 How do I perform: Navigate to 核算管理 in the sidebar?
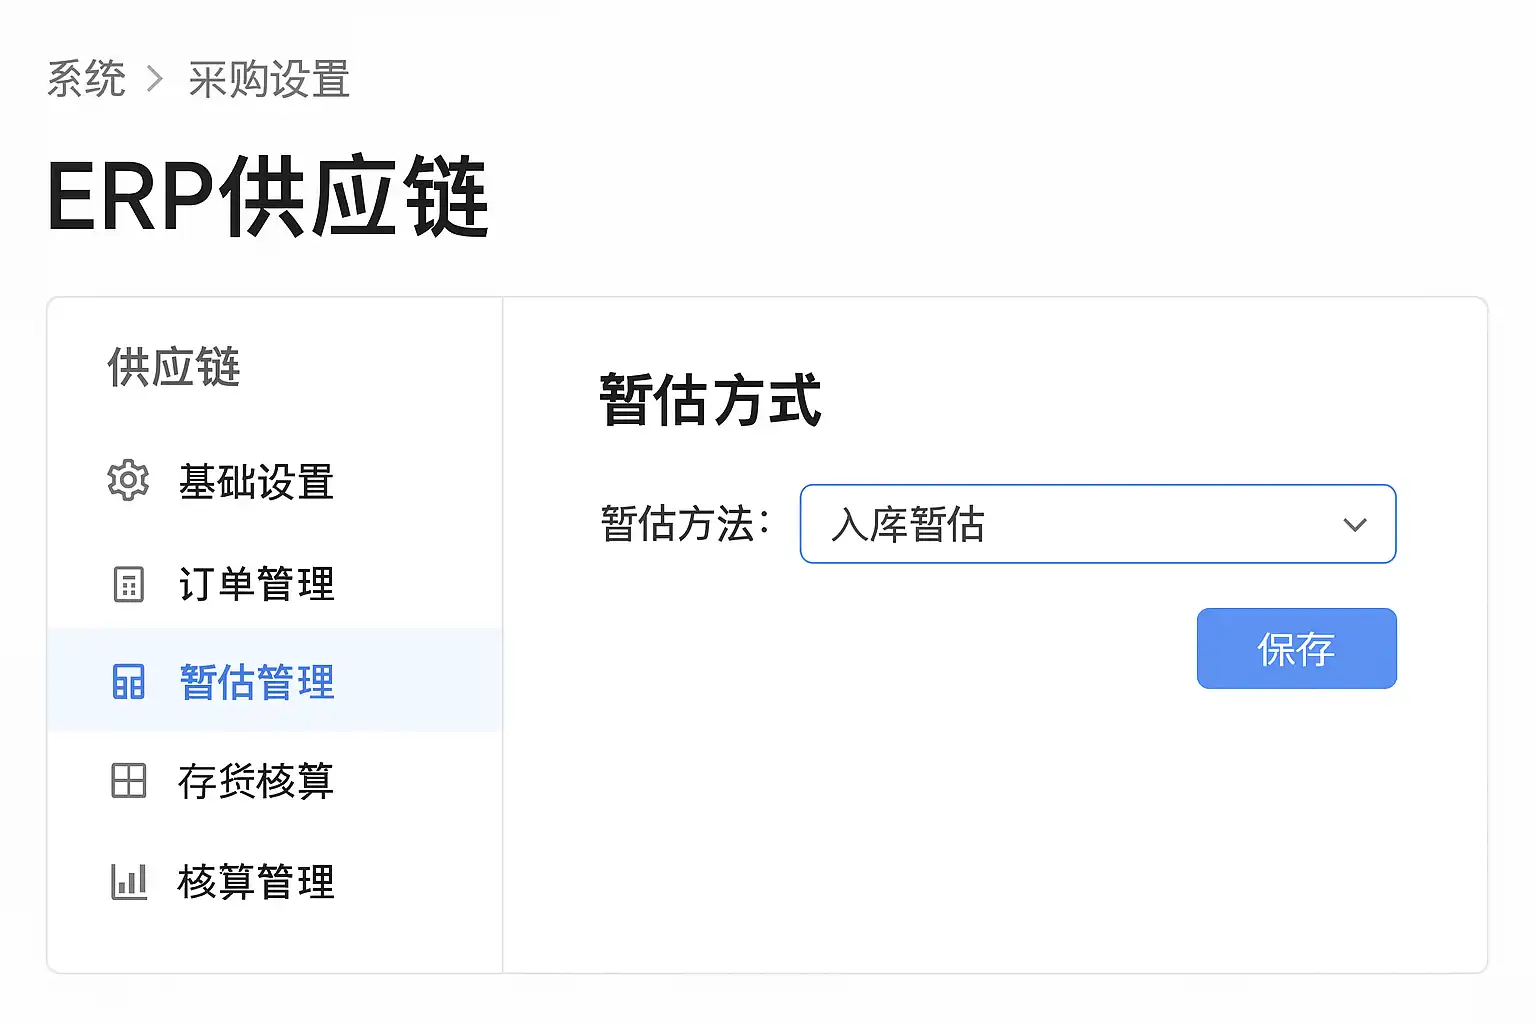pos(256,881)
